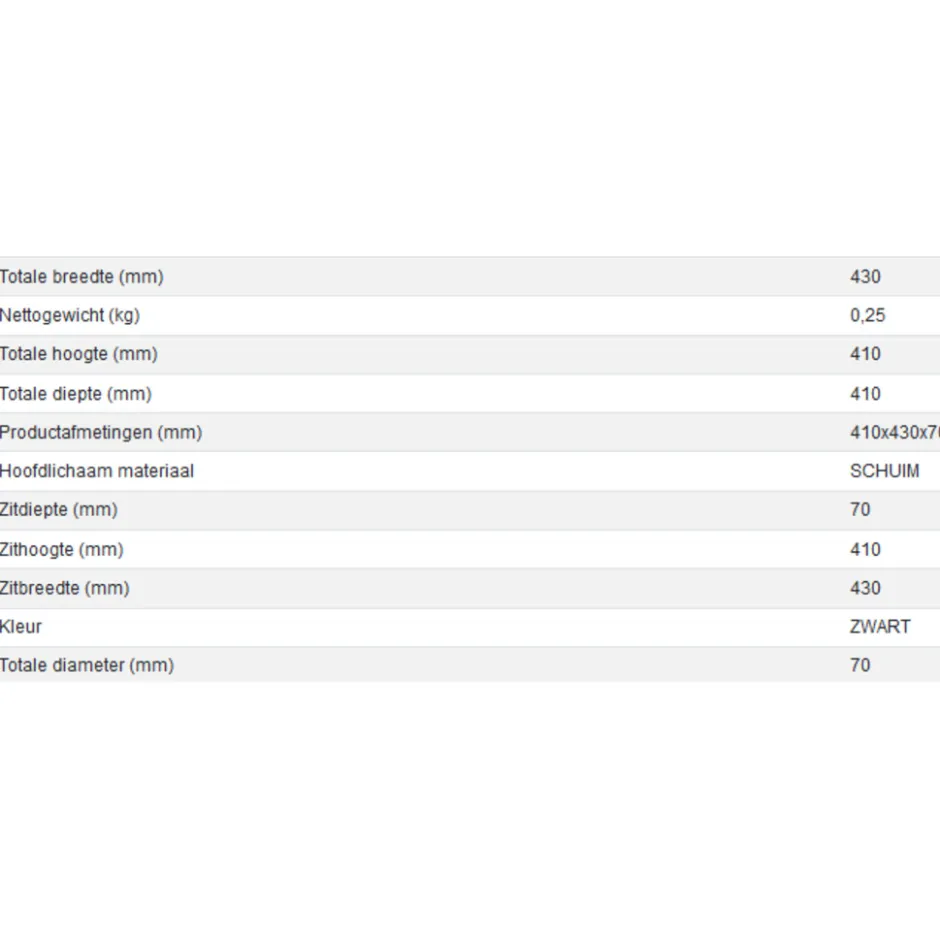Select the ZWART color value
This screenshot has height=940, width=940.
click(x=880, y=627)
